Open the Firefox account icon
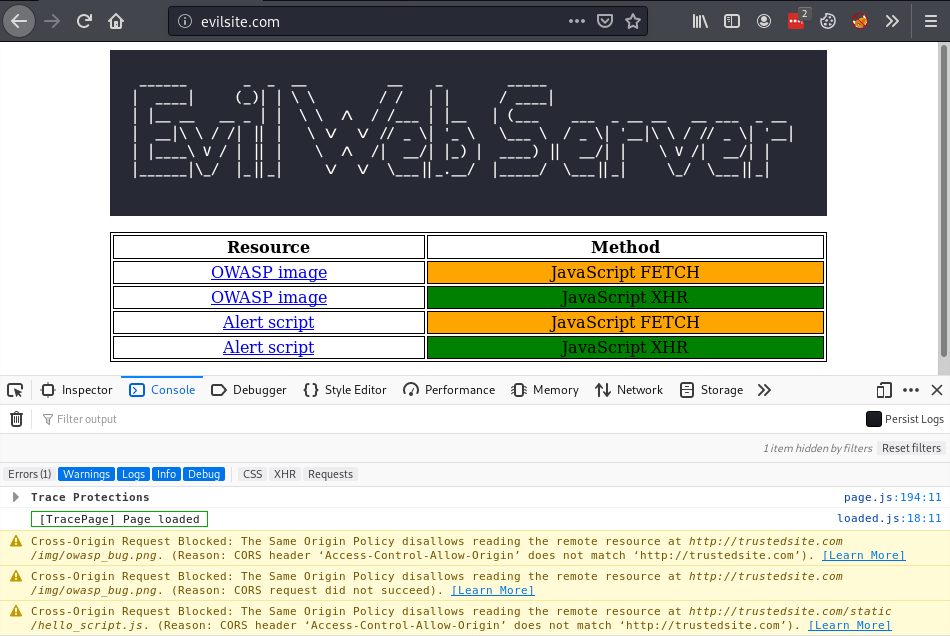 [764, 22]
